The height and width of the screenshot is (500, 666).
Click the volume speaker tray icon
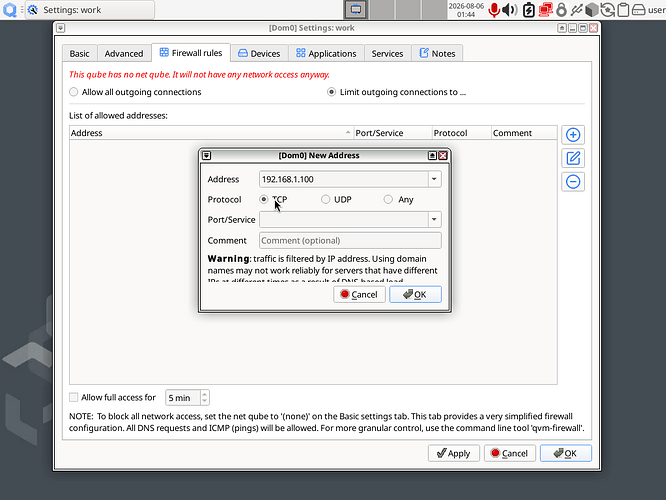point(509,10)
